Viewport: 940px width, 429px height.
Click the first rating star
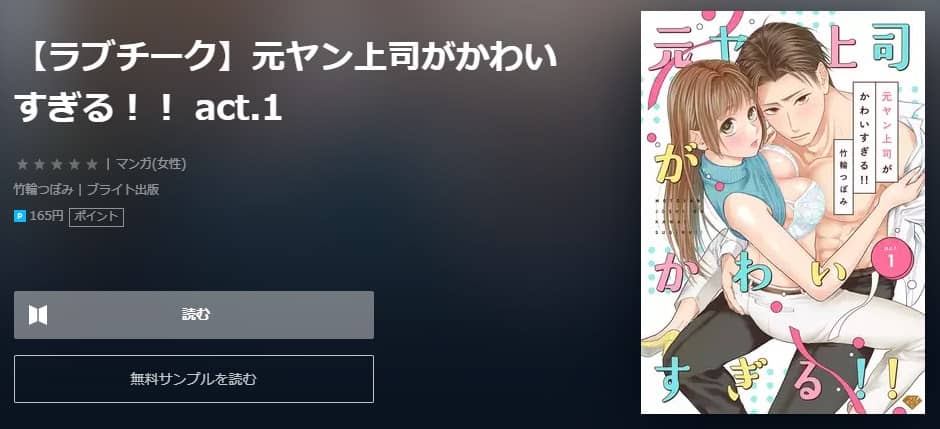(22, 164)
